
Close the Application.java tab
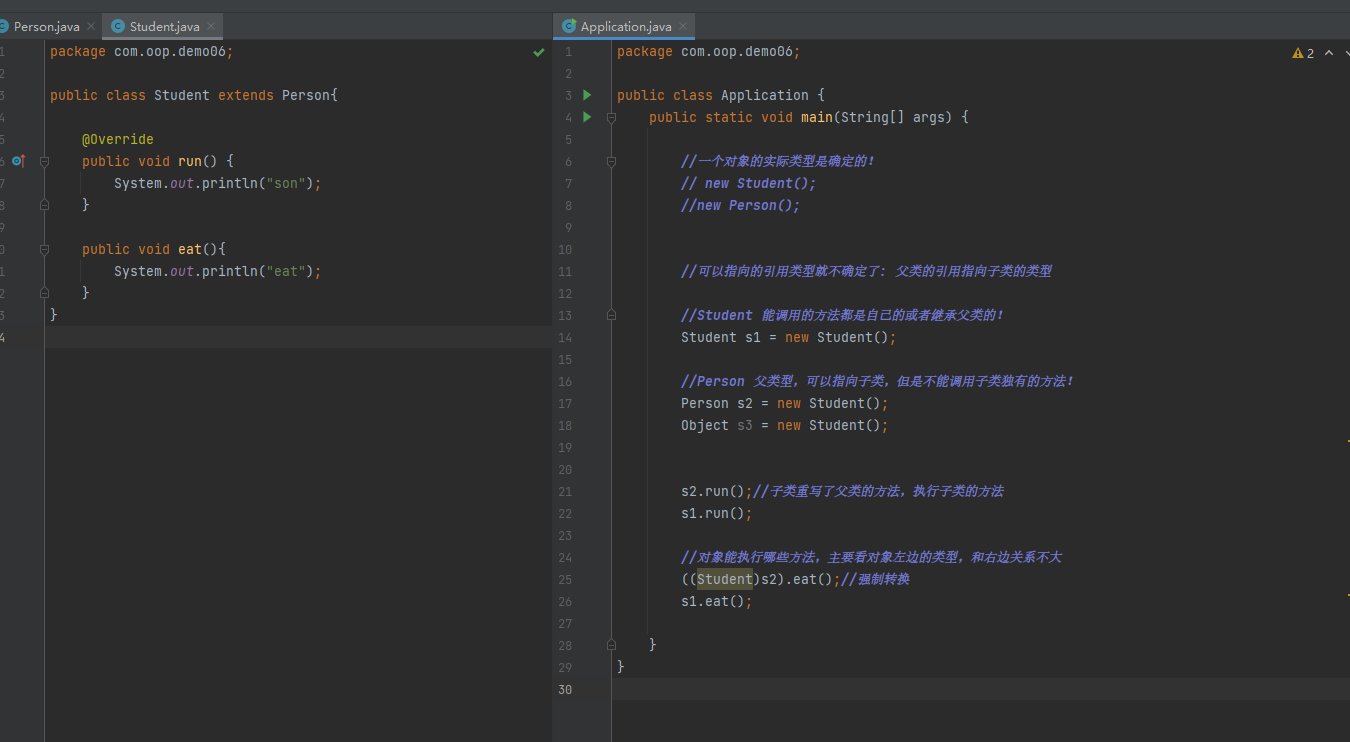[x=682, y=27]
